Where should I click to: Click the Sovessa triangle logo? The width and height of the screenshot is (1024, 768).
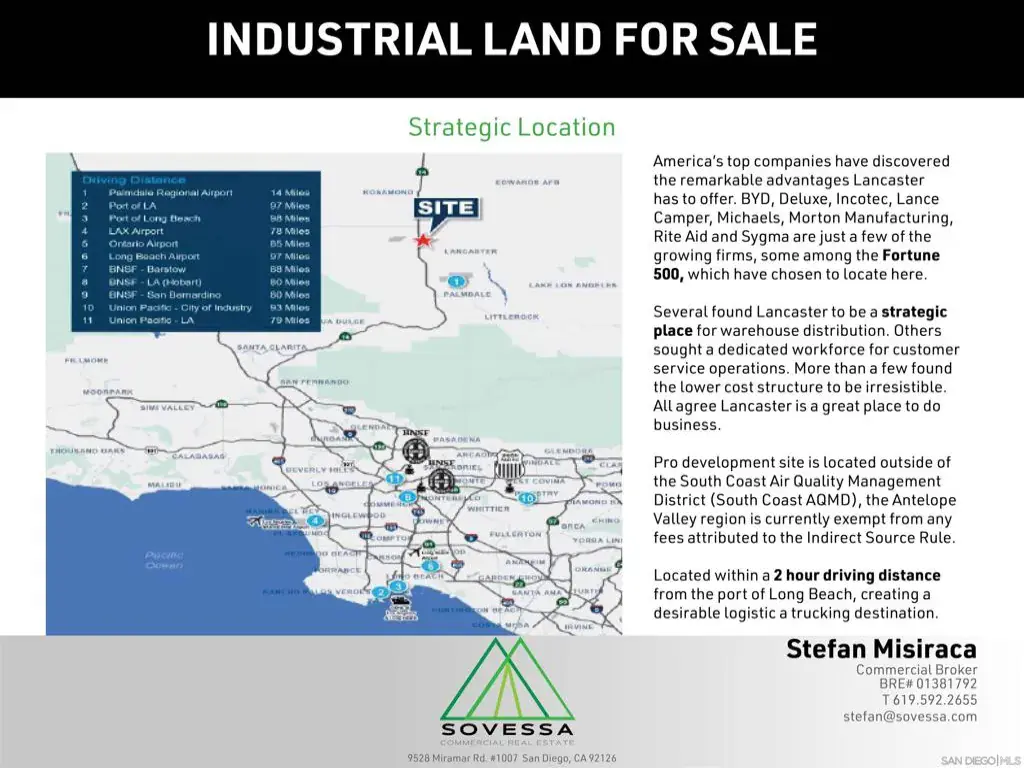coord(507,679)
